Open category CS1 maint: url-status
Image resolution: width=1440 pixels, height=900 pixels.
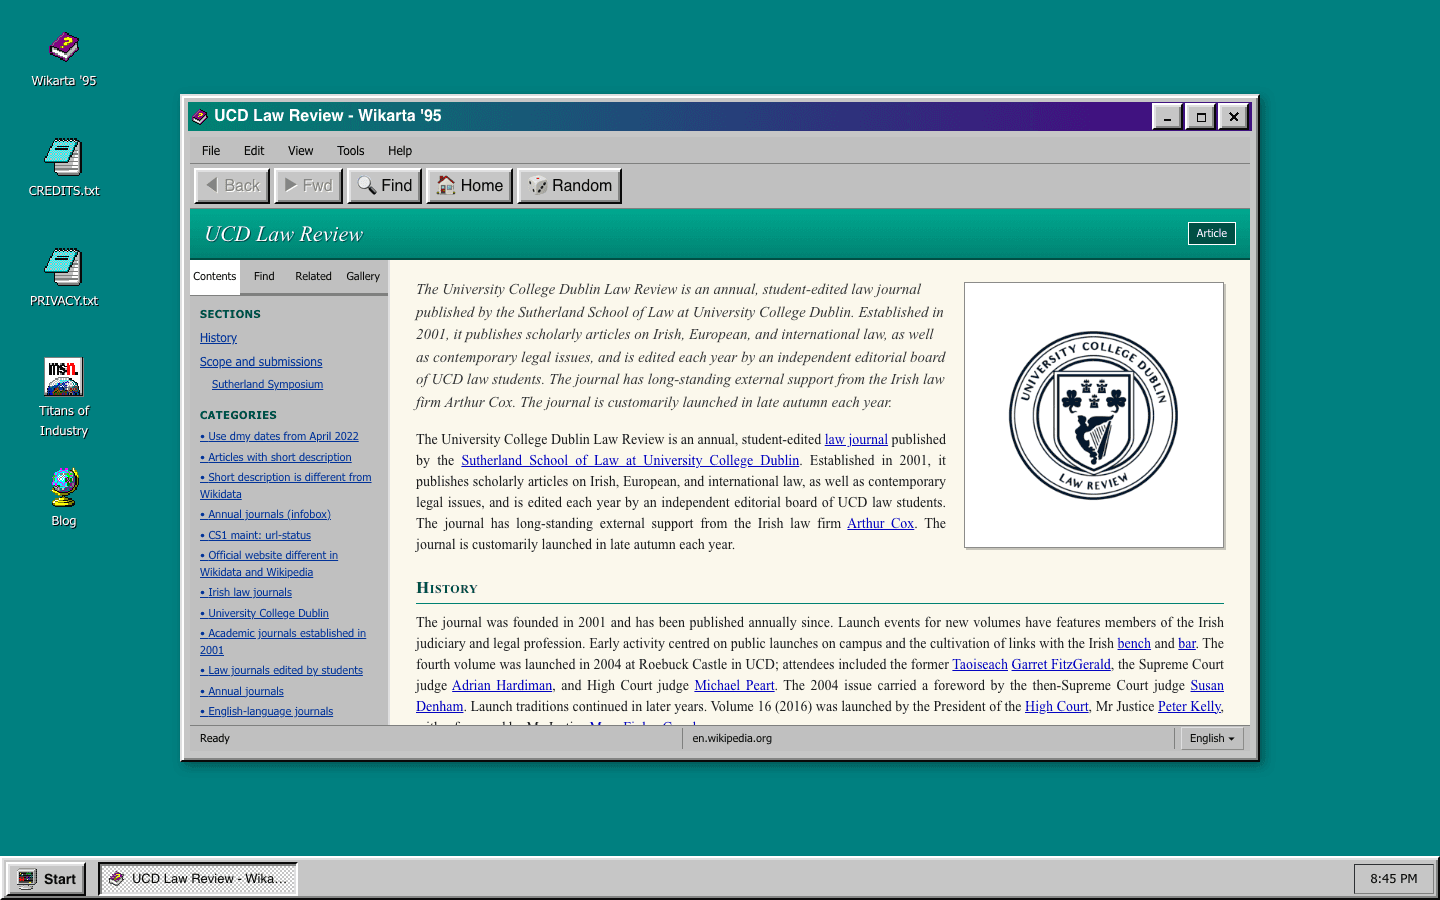click(255, 535)
